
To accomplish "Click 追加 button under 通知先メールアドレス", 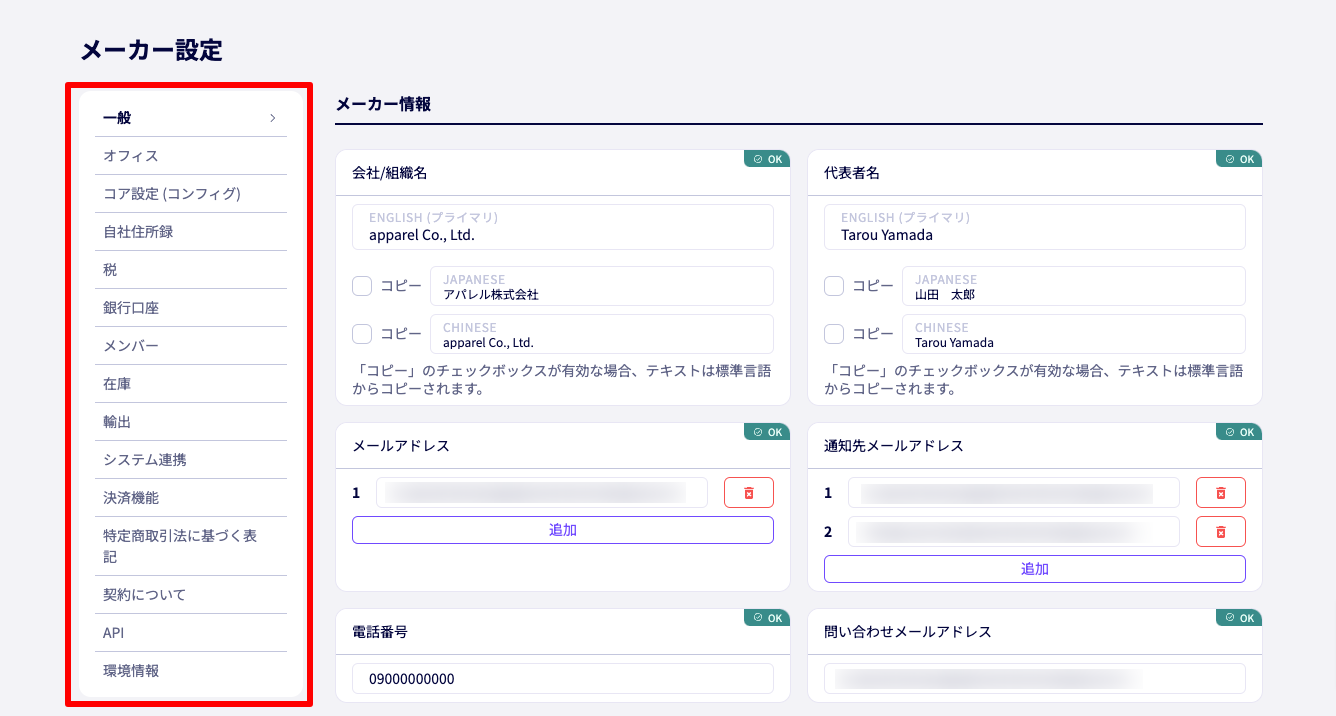I will (x=1035, y=569).
